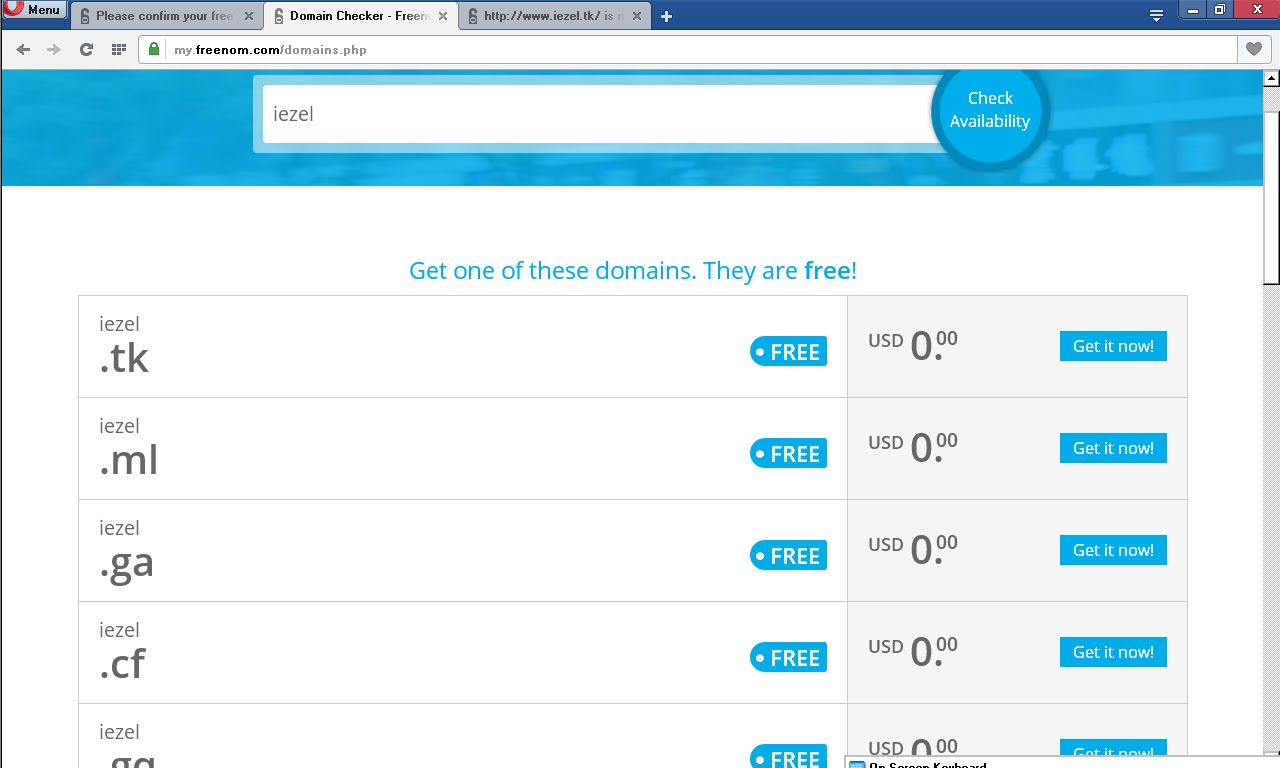Click the FREE badge for .ml
1280x768 pixels.
coord(788,454)
